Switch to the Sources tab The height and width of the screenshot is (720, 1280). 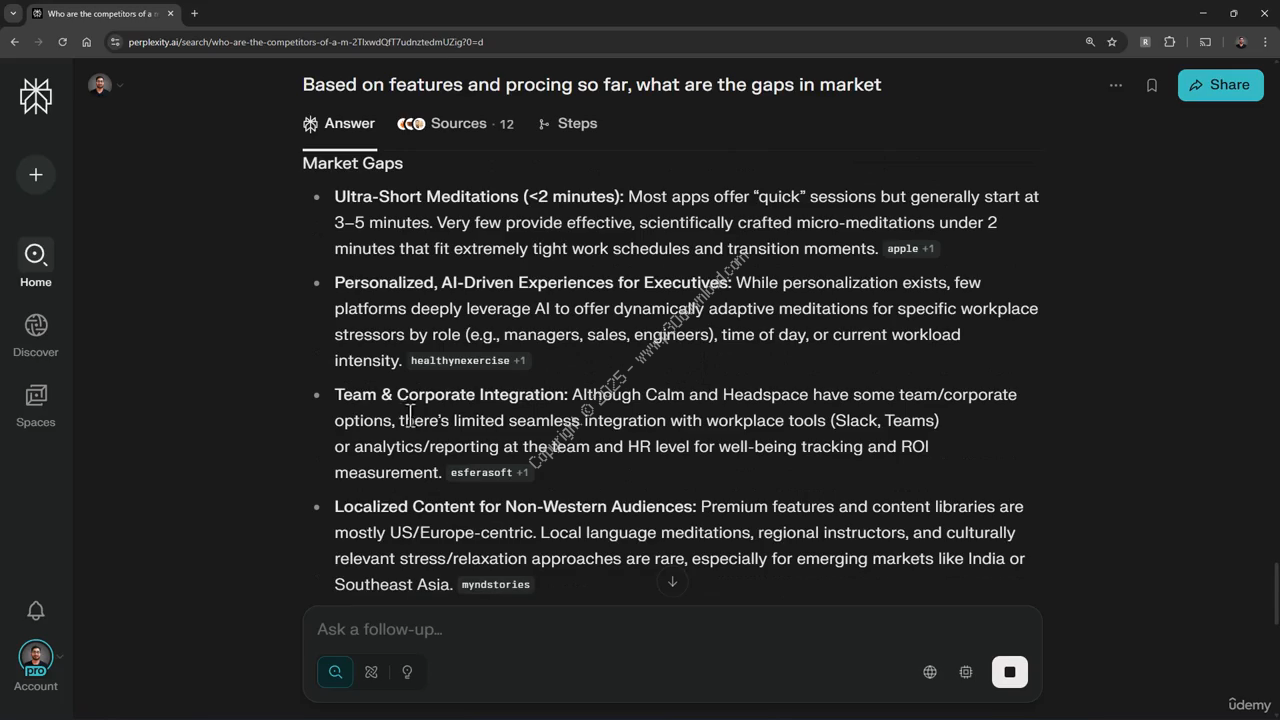click(x=456, y=124)
